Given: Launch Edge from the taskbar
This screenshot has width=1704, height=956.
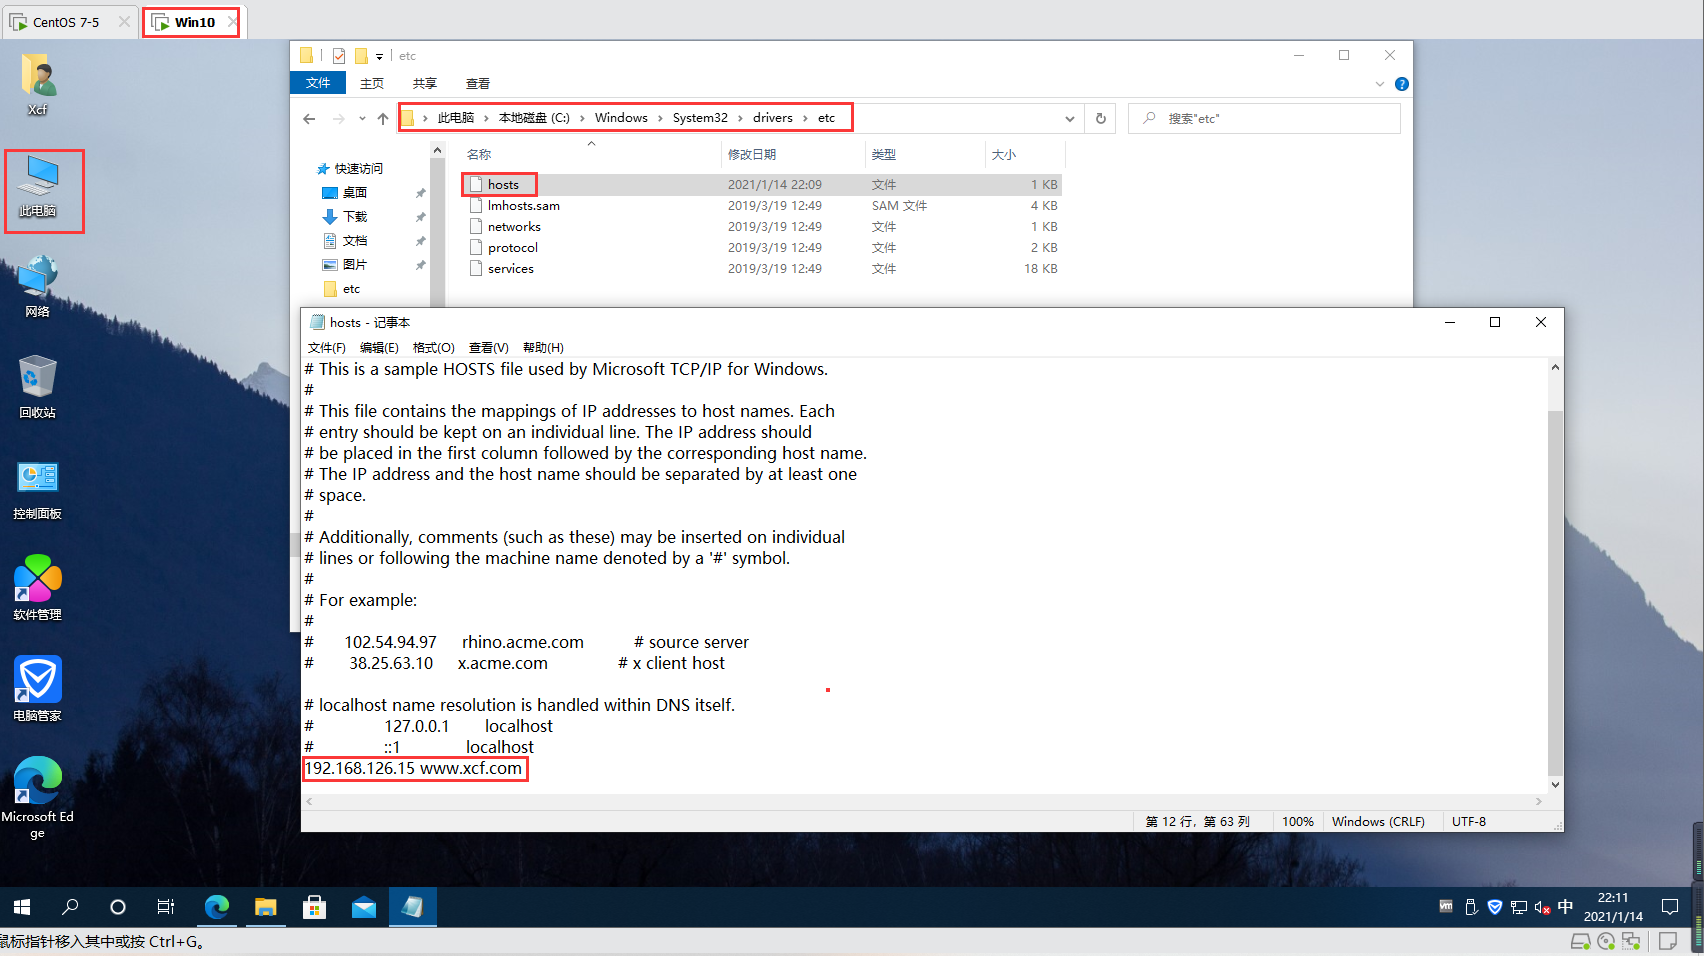Looking at the screenshot, I should 216,907.
